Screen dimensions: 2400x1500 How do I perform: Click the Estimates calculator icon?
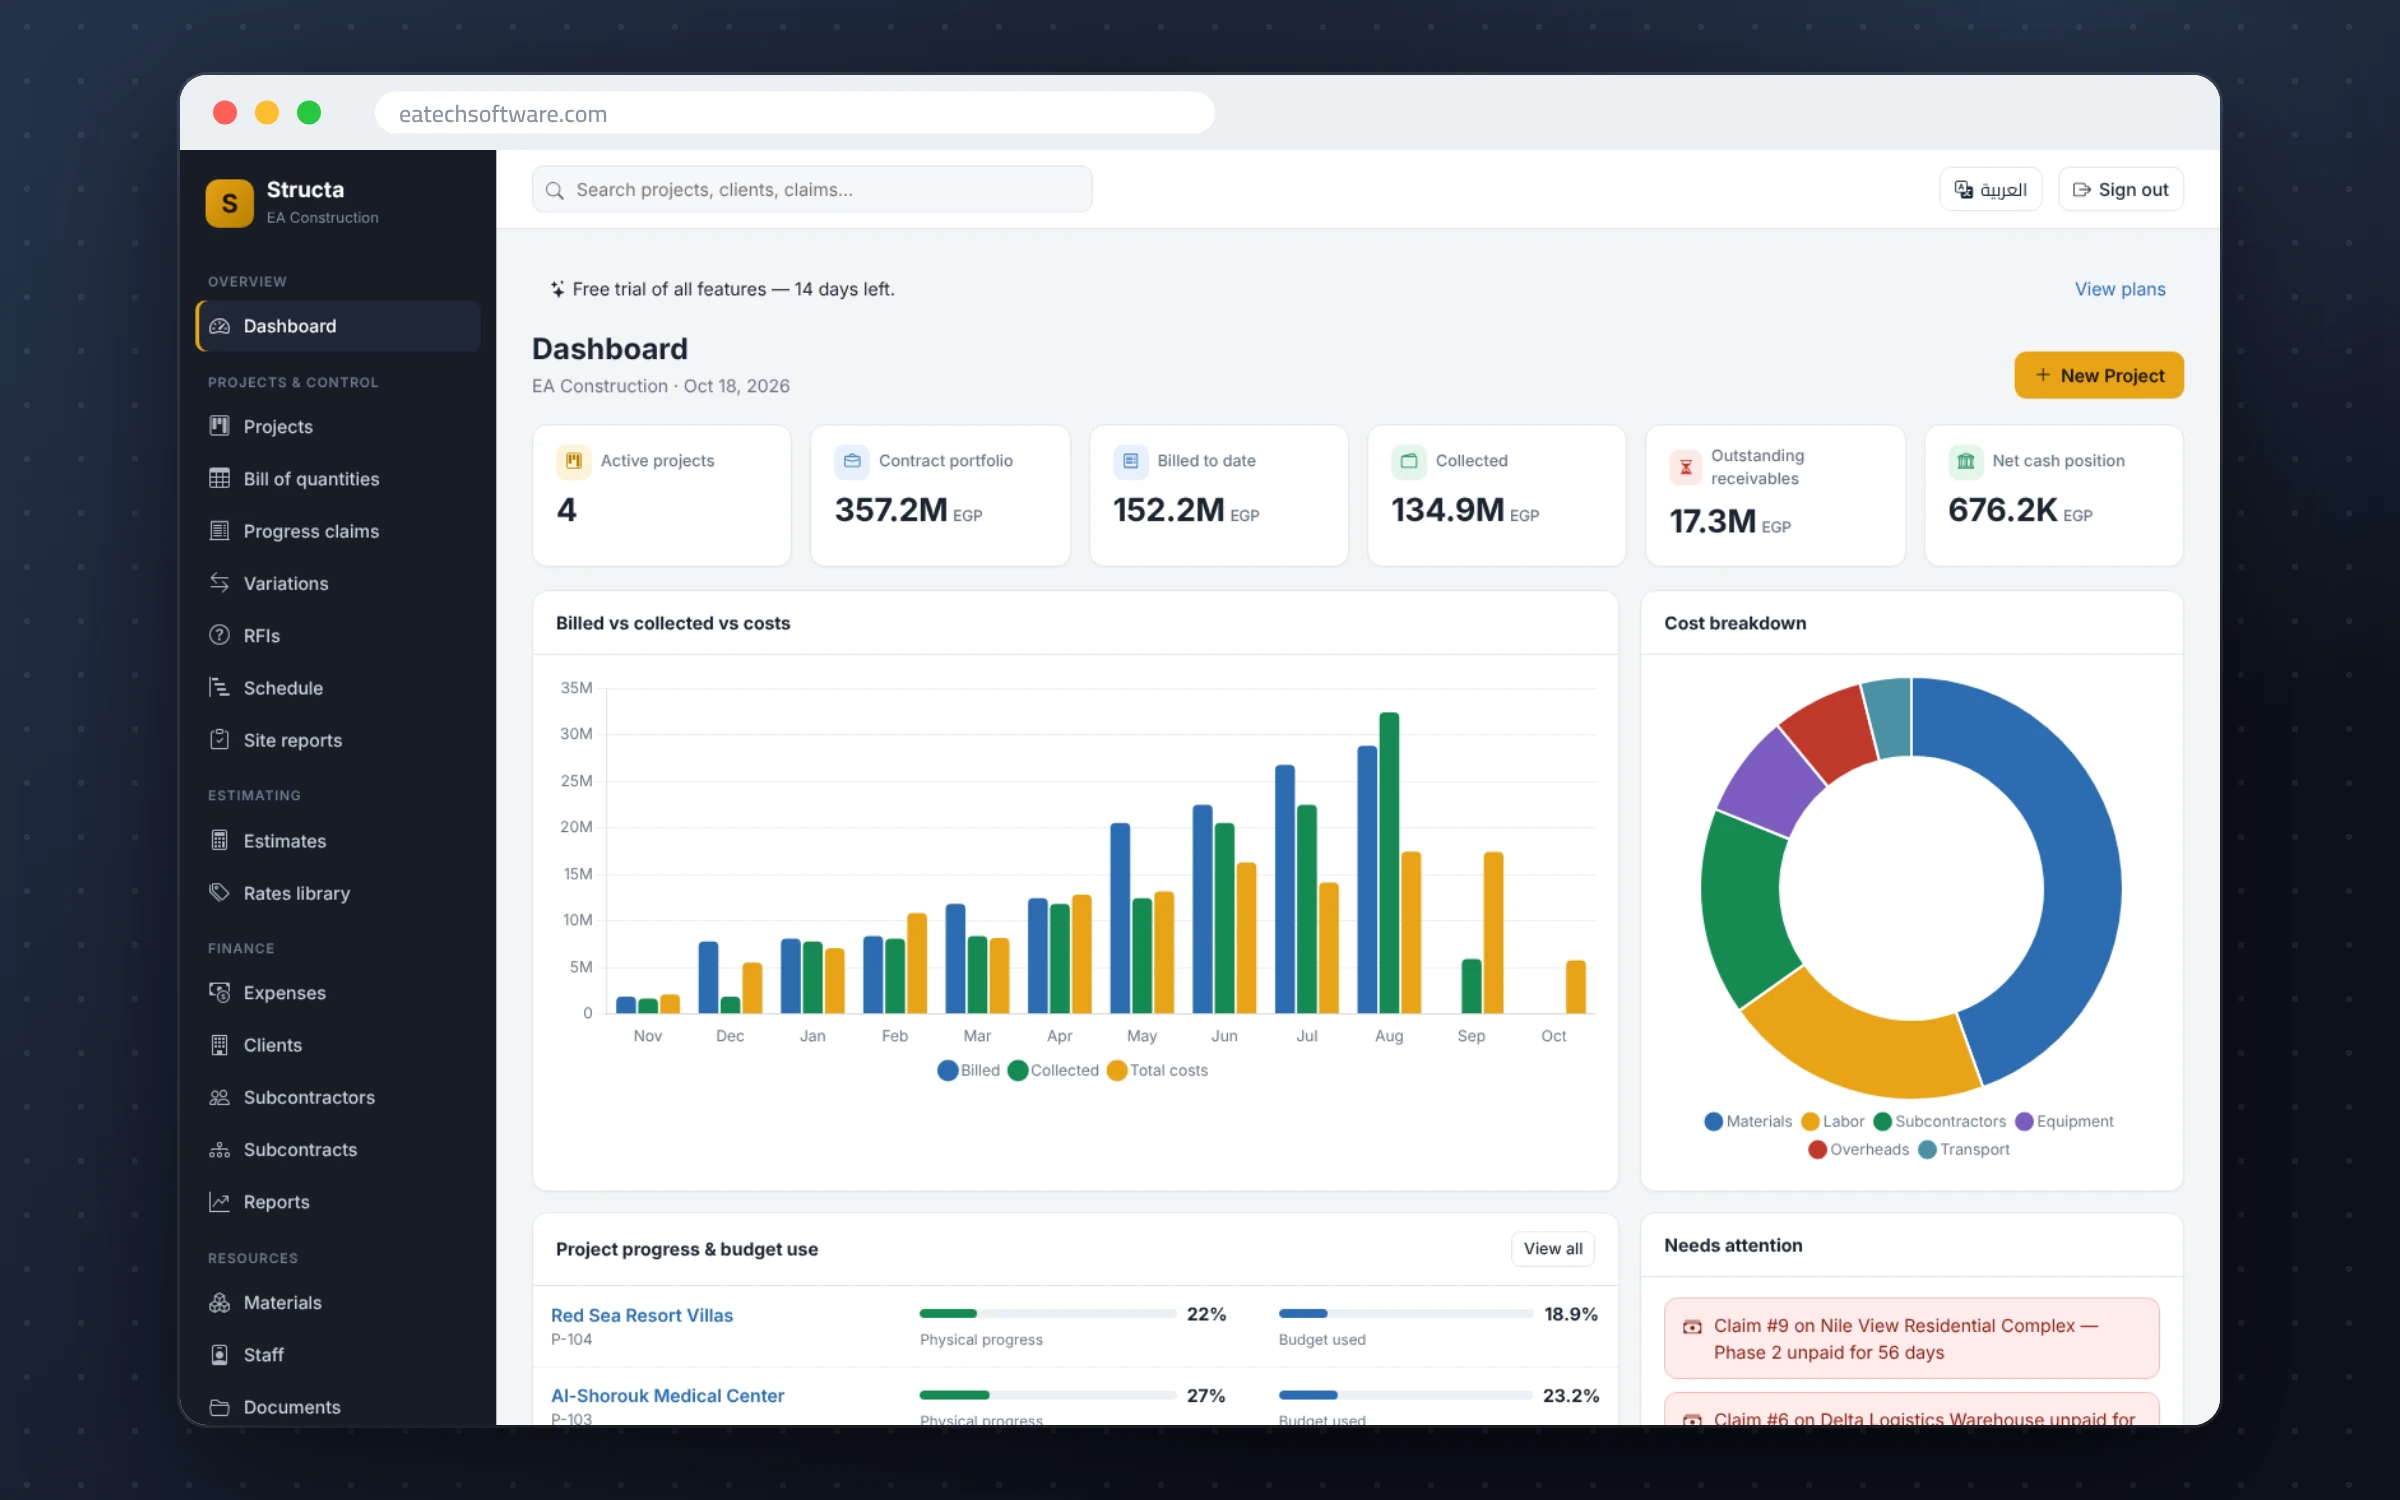(x=219, y=840)
